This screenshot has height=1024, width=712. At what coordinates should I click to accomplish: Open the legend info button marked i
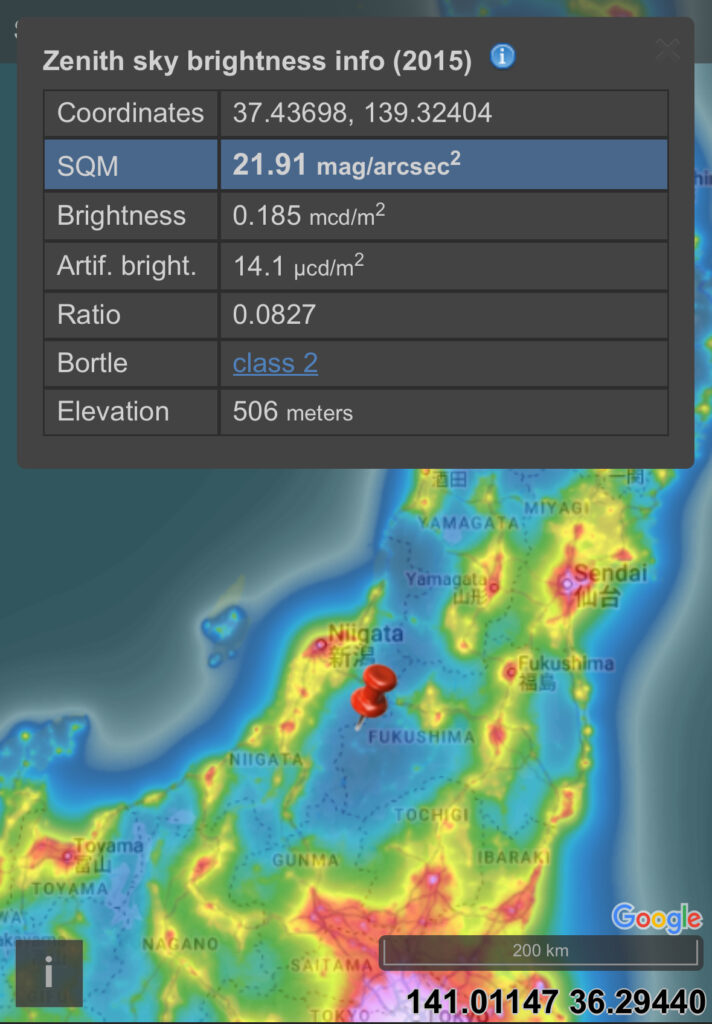coord(49,972)
